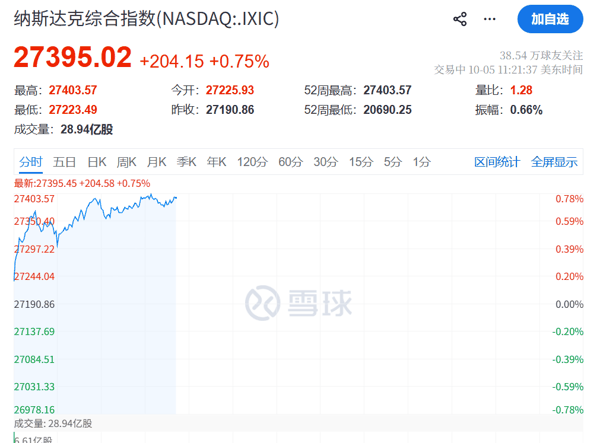Viewport: 600px width, 443px height.
Task: Show the 60分 interval chart
Action: (x=290, y=162)
